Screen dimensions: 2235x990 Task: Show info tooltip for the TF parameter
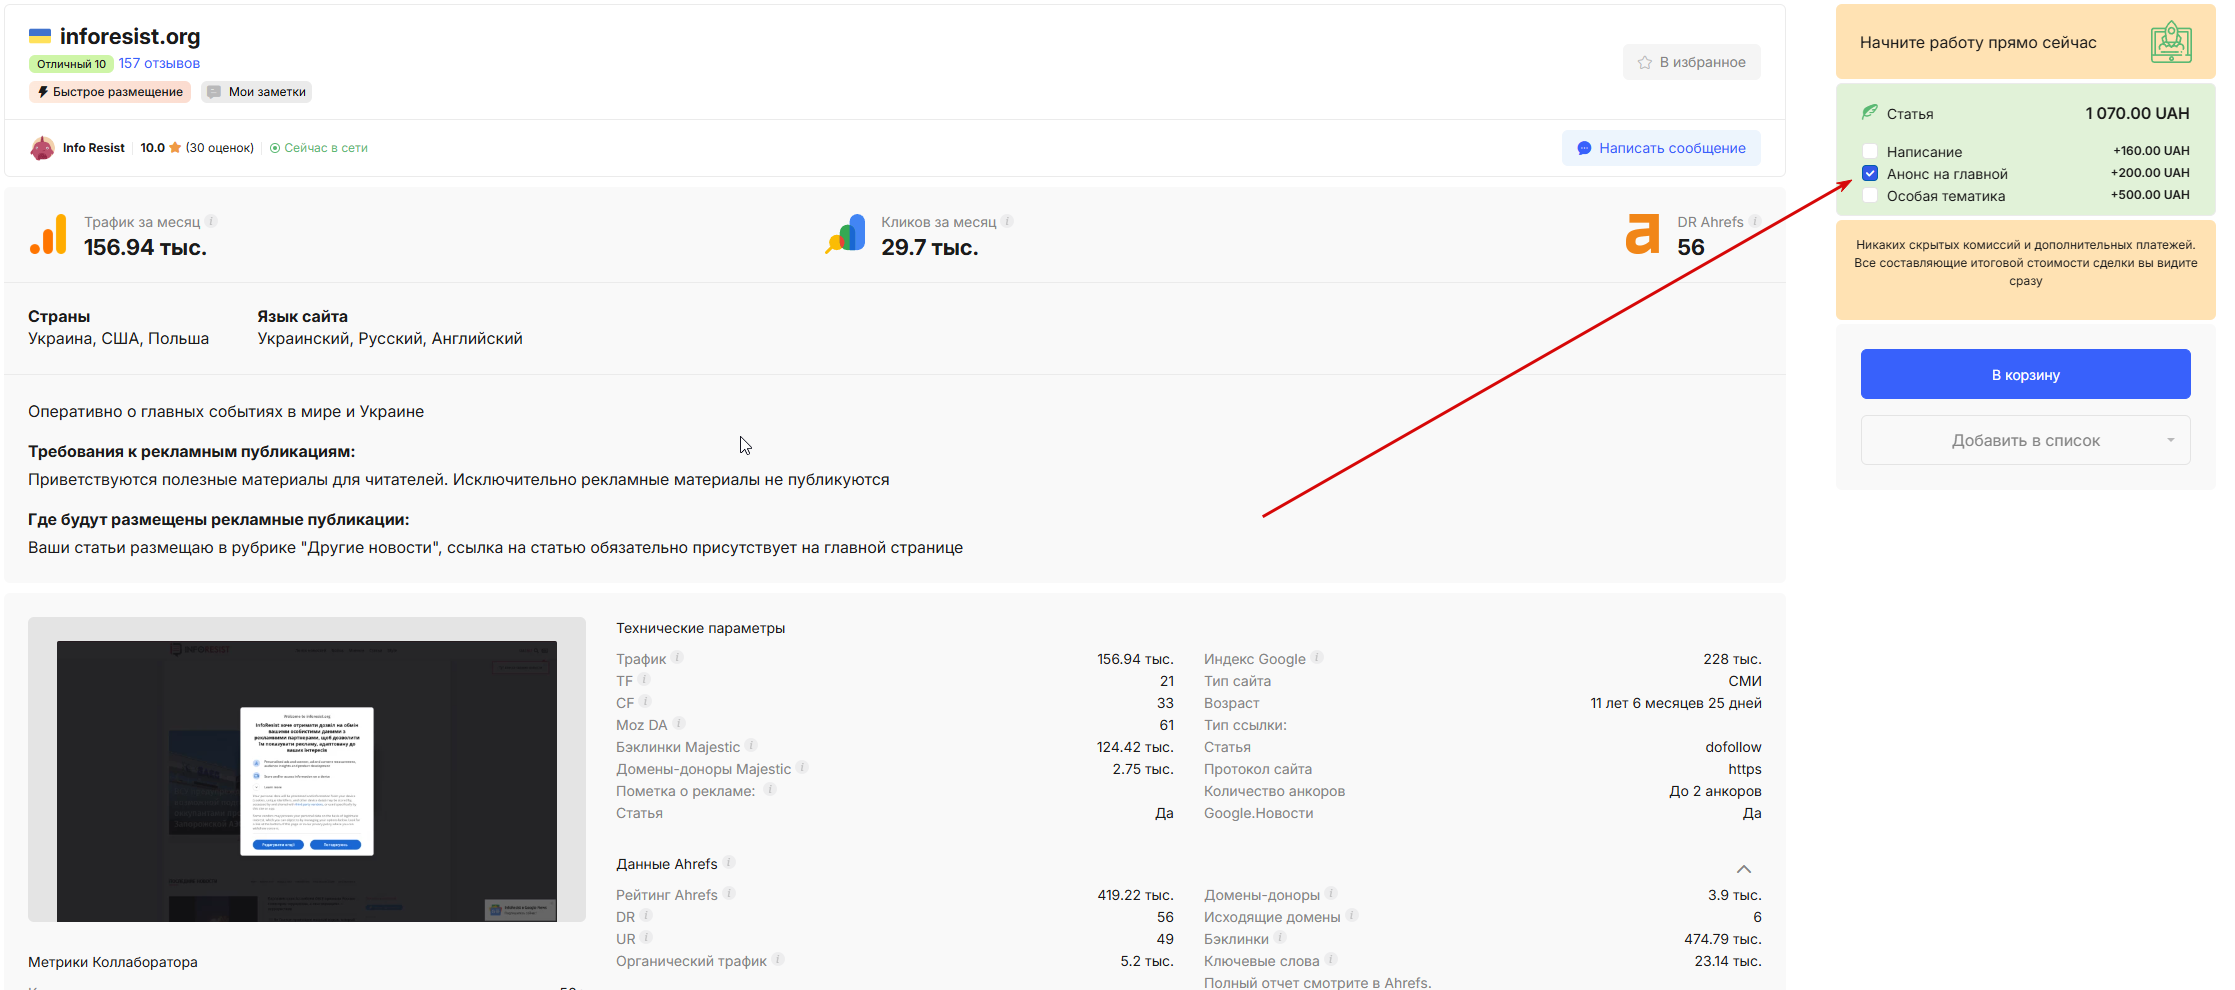click(x=644, y=680)
